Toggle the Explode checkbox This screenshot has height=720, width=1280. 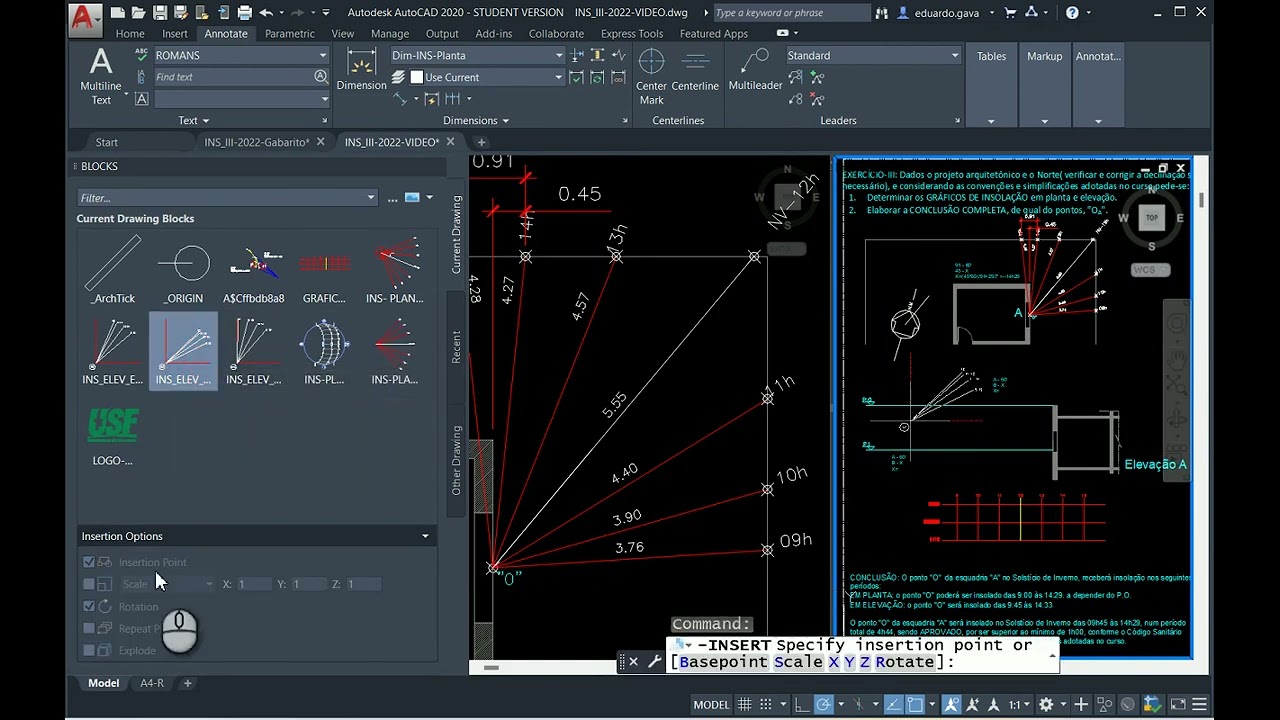tap(89, 650)
